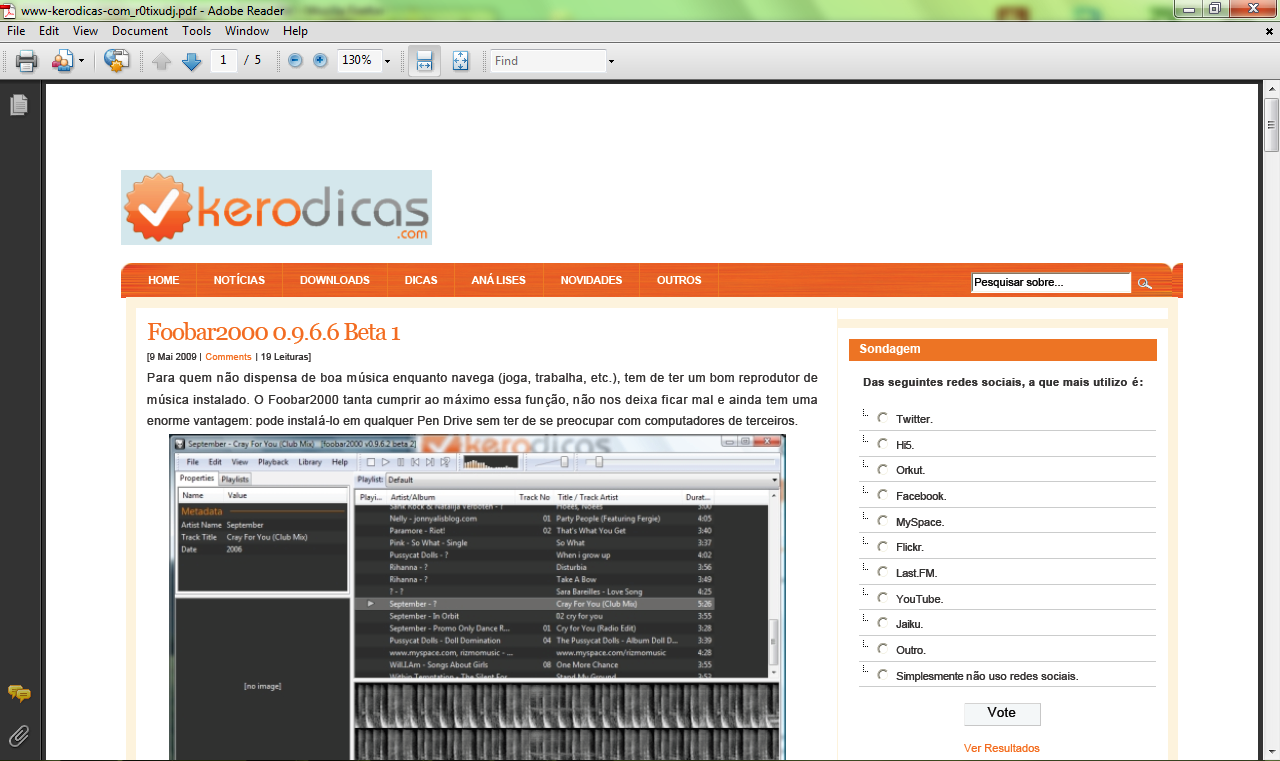Click the orange Comments link
The height and width of the screenshot is (761, 1280).
click(229, 356)
